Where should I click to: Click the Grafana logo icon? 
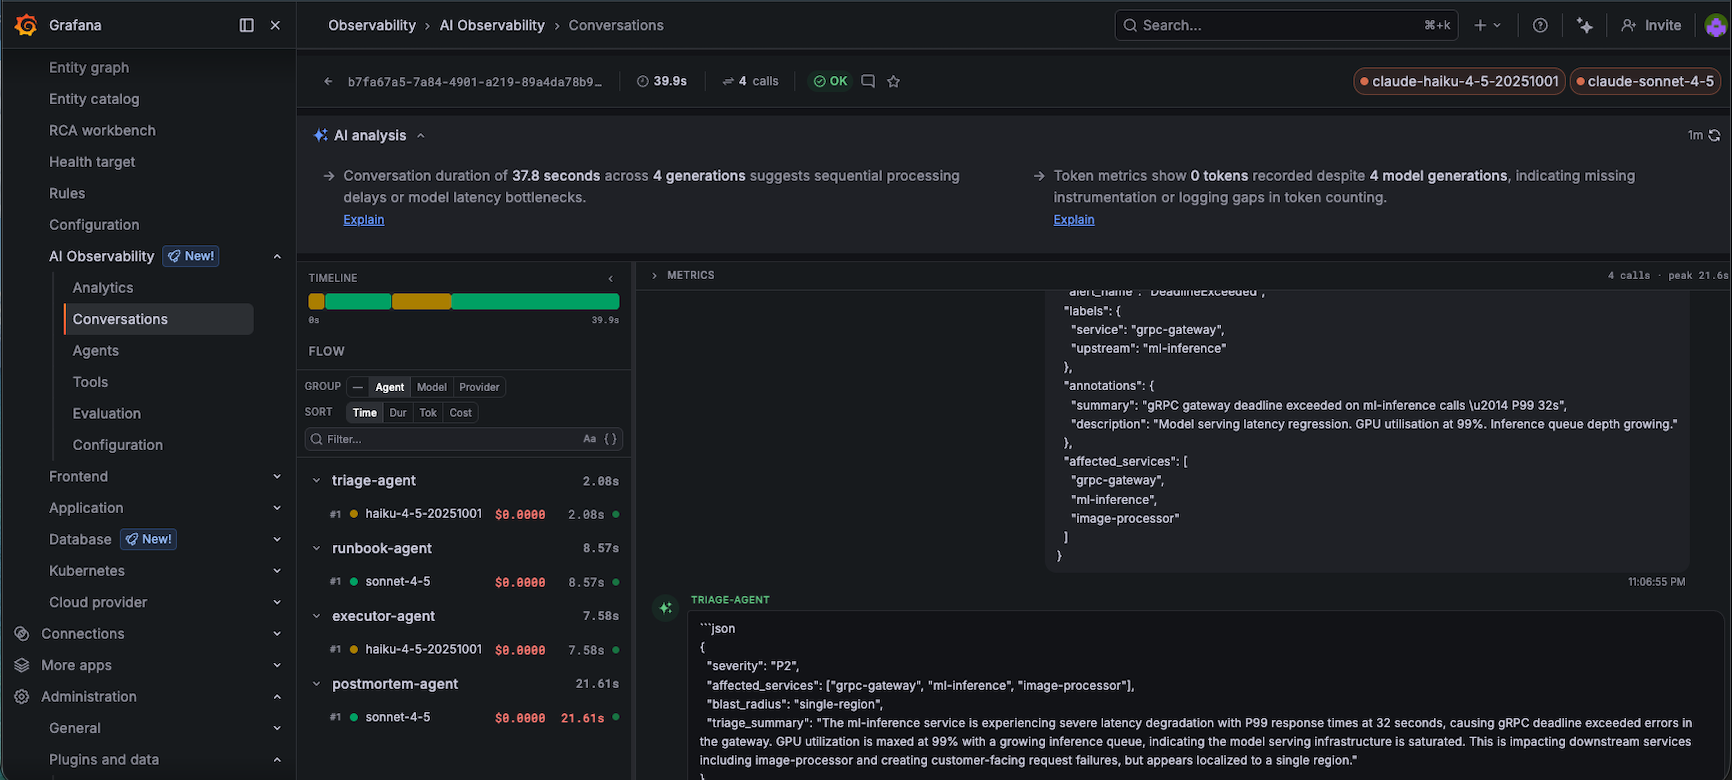[27, 25]
